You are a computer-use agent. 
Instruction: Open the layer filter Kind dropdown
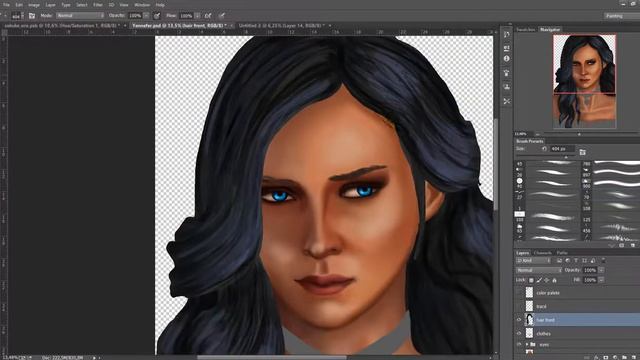tap(533, 260)
